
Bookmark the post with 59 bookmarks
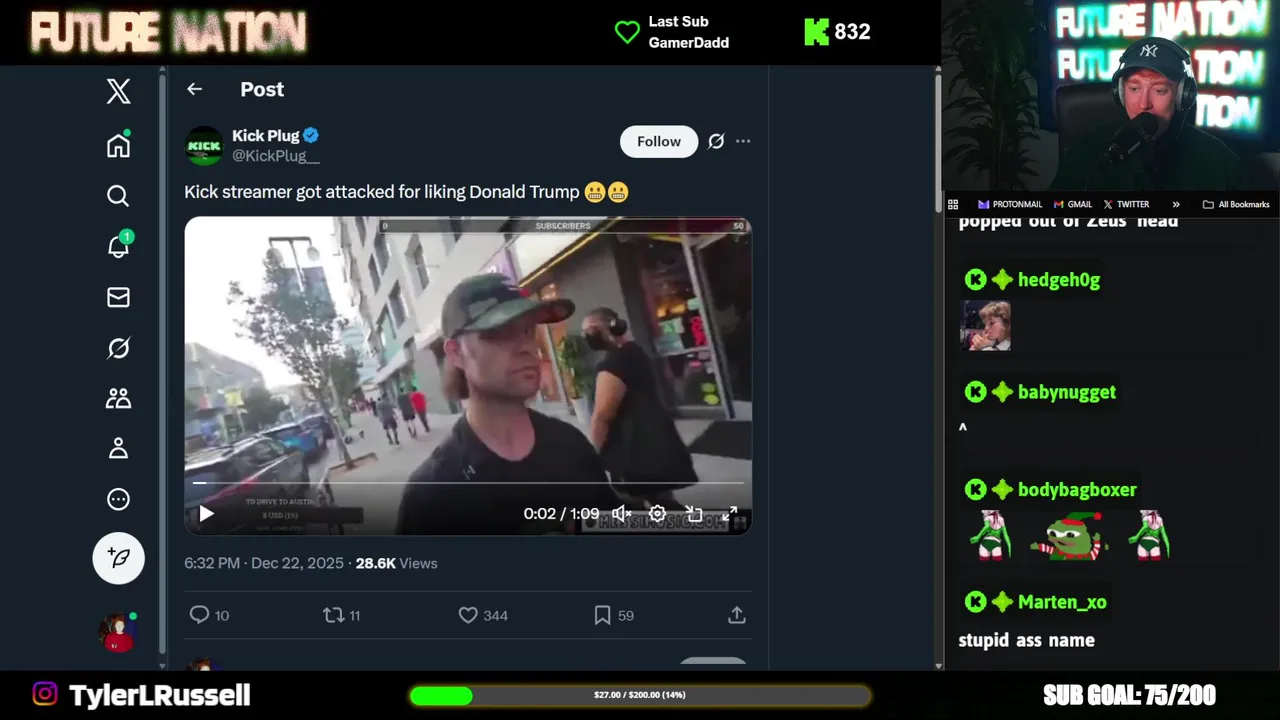pyautogui.click(x=614, y=615)
